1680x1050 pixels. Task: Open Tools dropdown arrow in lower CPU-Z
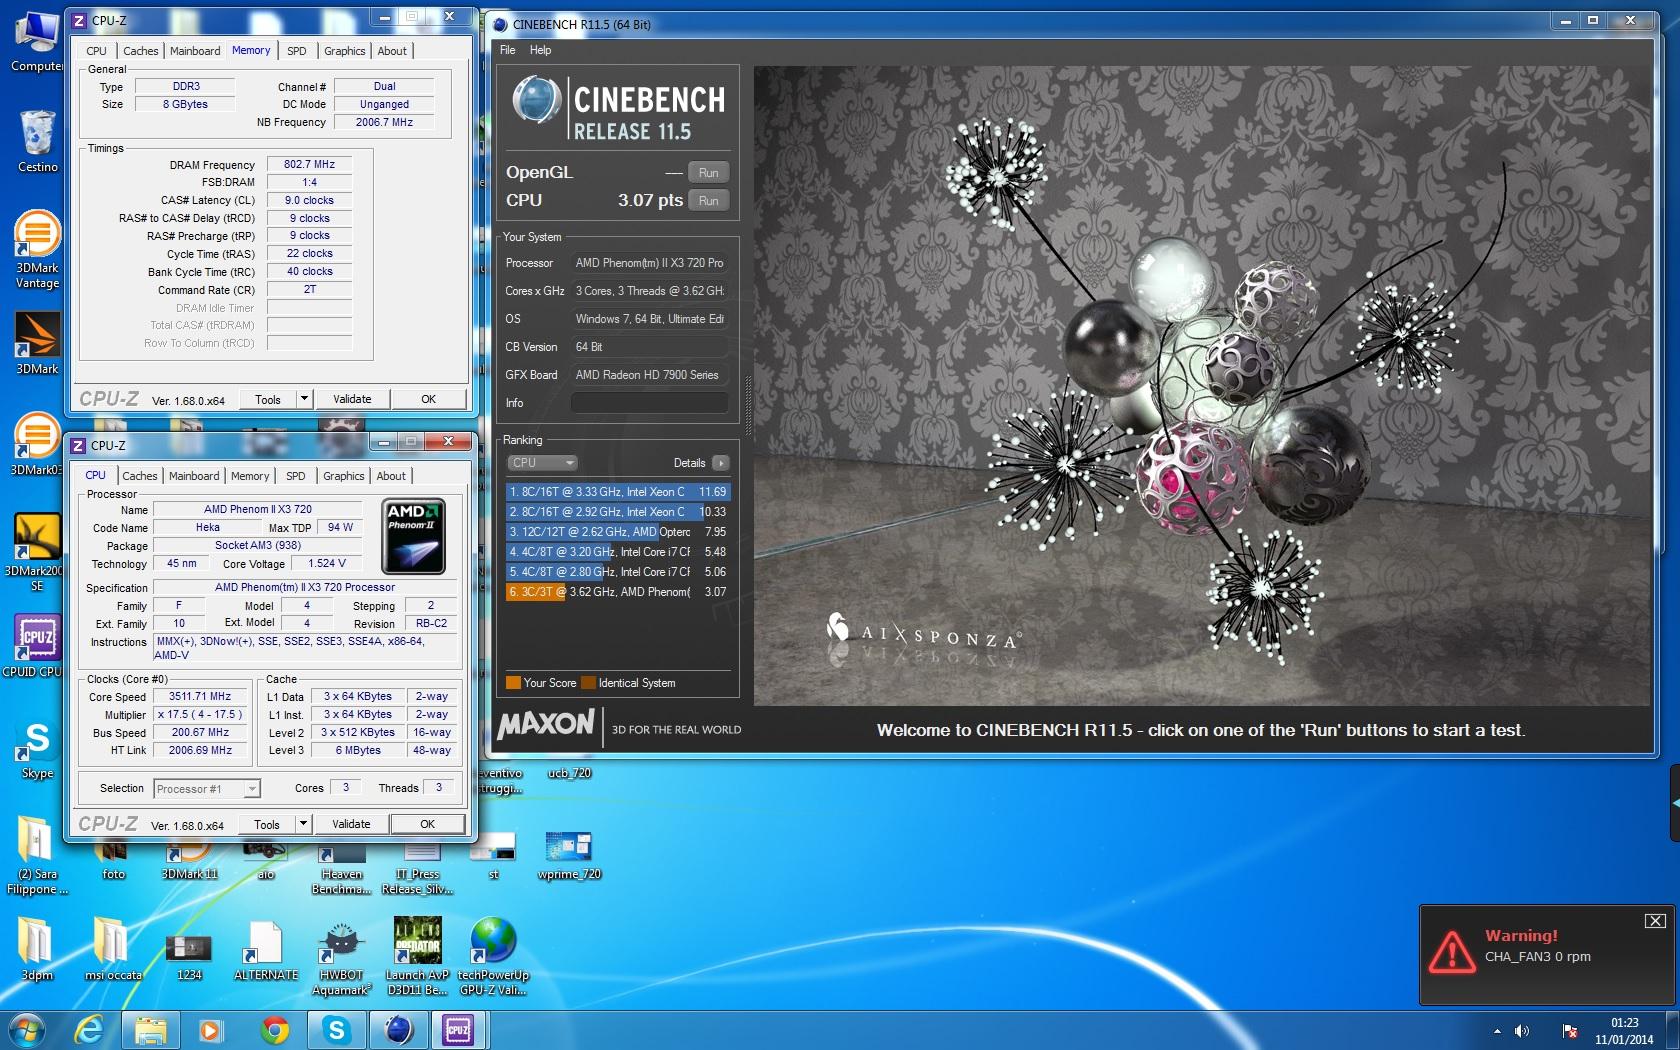[x=303, y=824]
